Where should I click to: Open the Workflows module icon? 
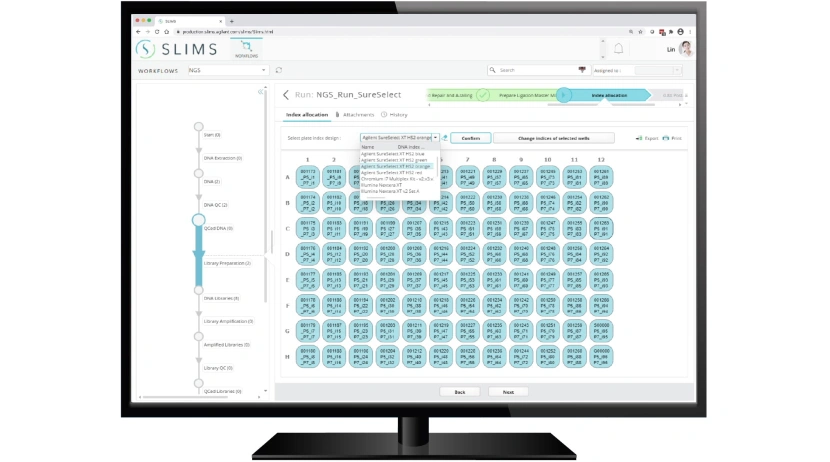tap(246, 49)
